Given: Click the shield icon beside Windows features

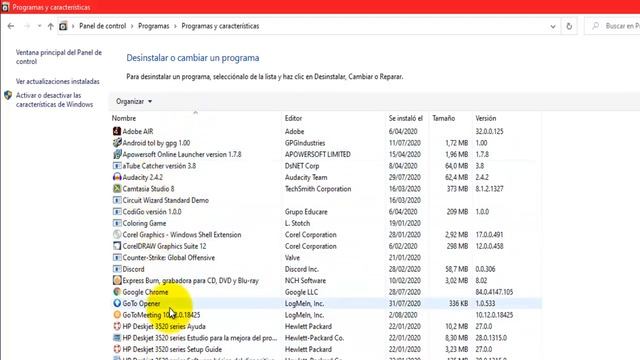Looking at the screenshot, I should pos(8,95).
